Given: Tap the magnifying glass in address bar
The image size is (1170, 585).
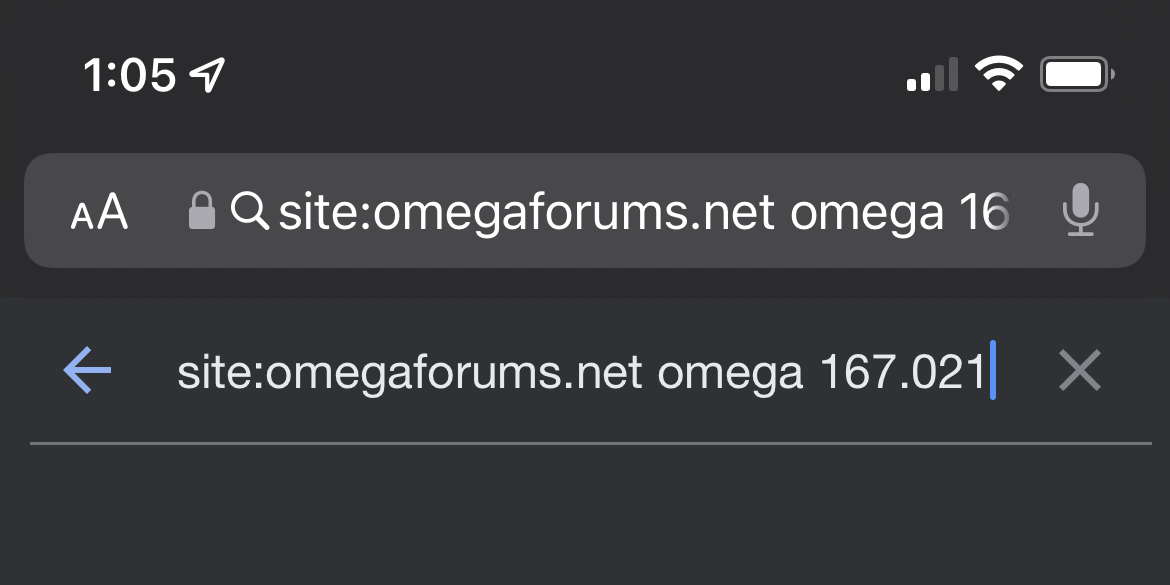Looking at the screenshot, I should [x=249, y=210].
